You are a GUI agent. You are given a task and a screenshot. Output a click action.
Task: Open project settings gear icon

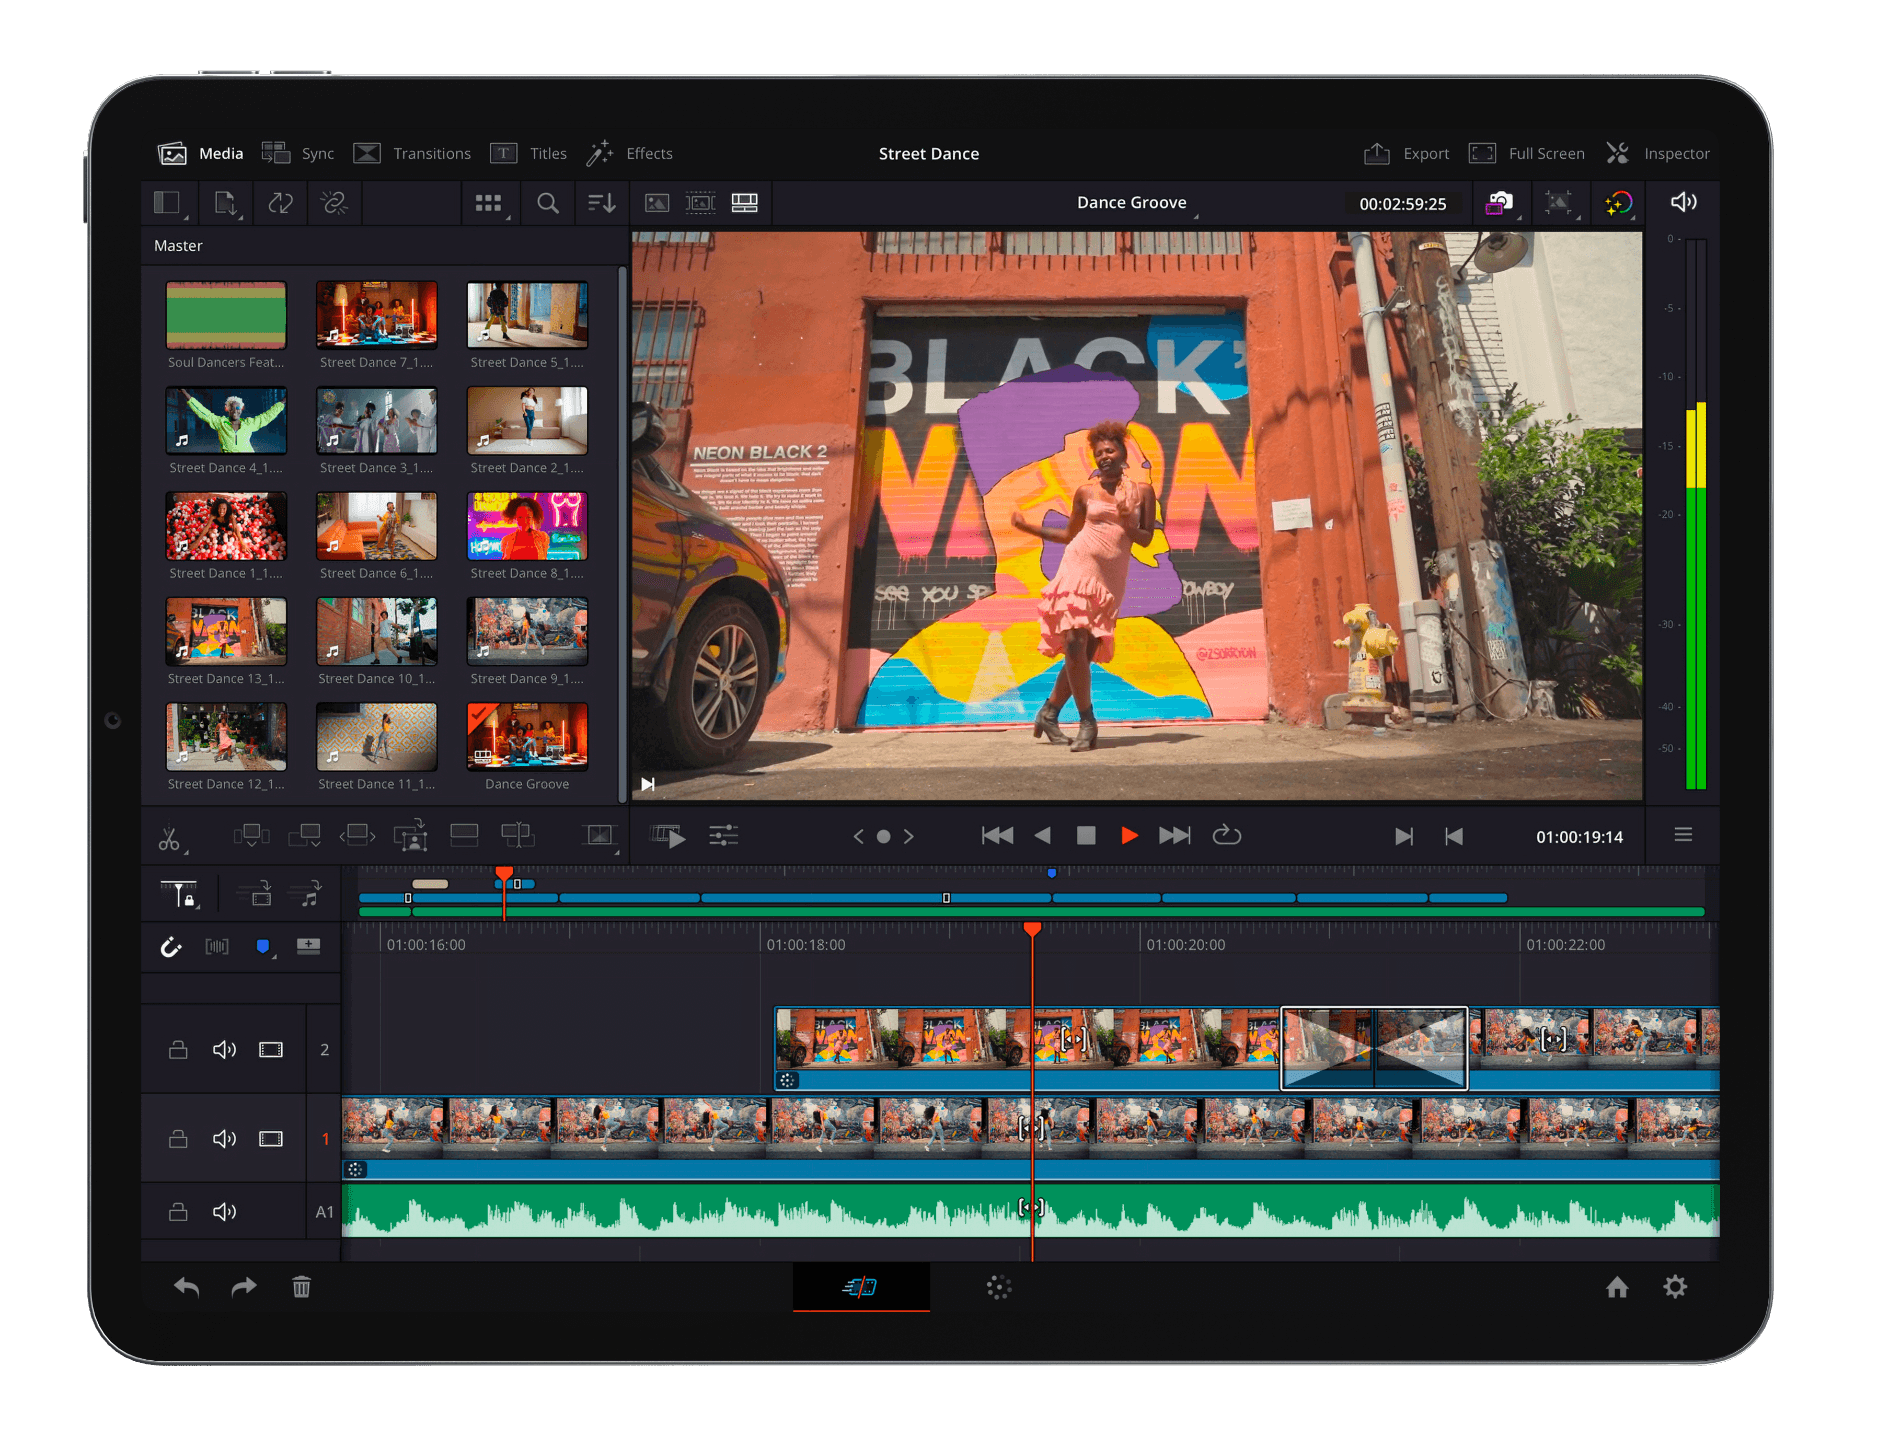1675,1287
